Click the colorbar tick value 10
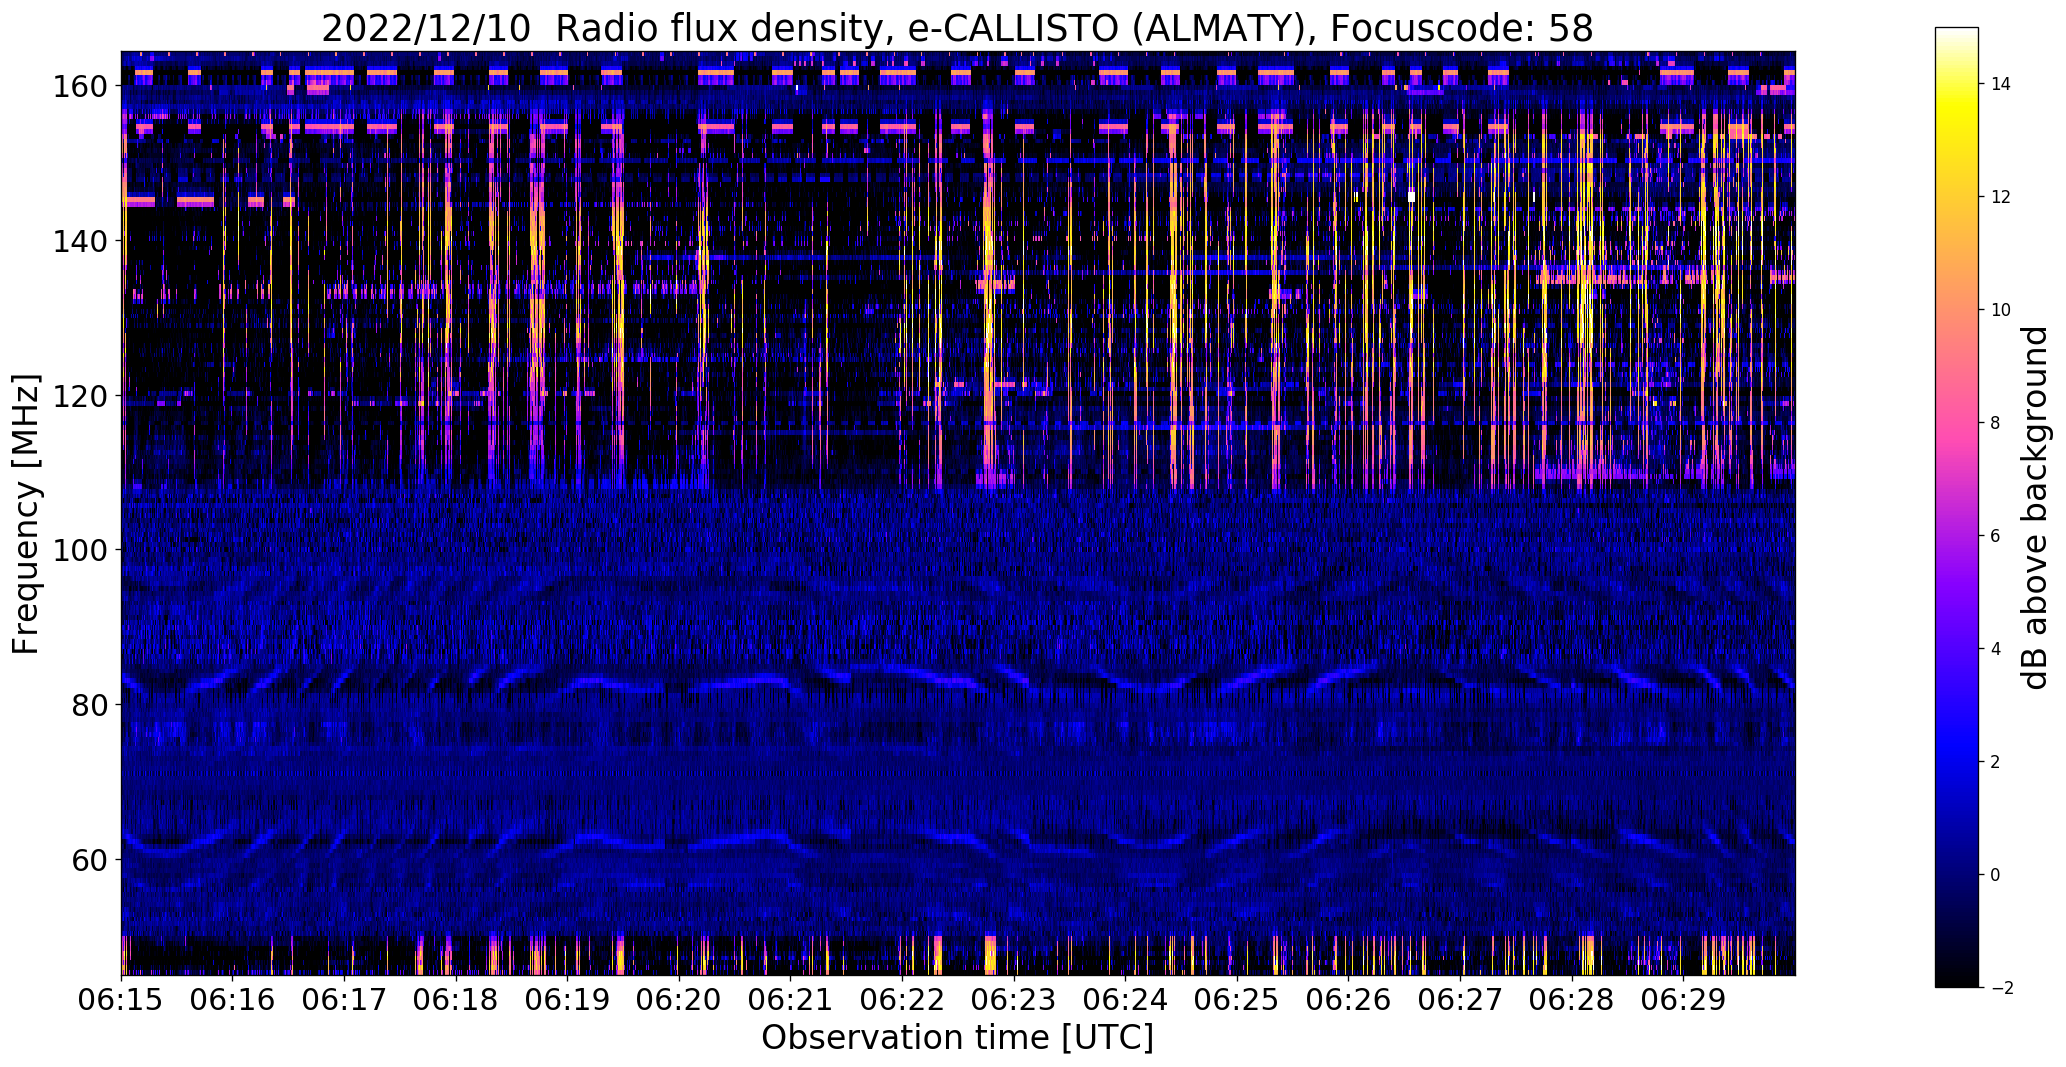Screen dimensions: 2066x1067 pos(2001,310)
